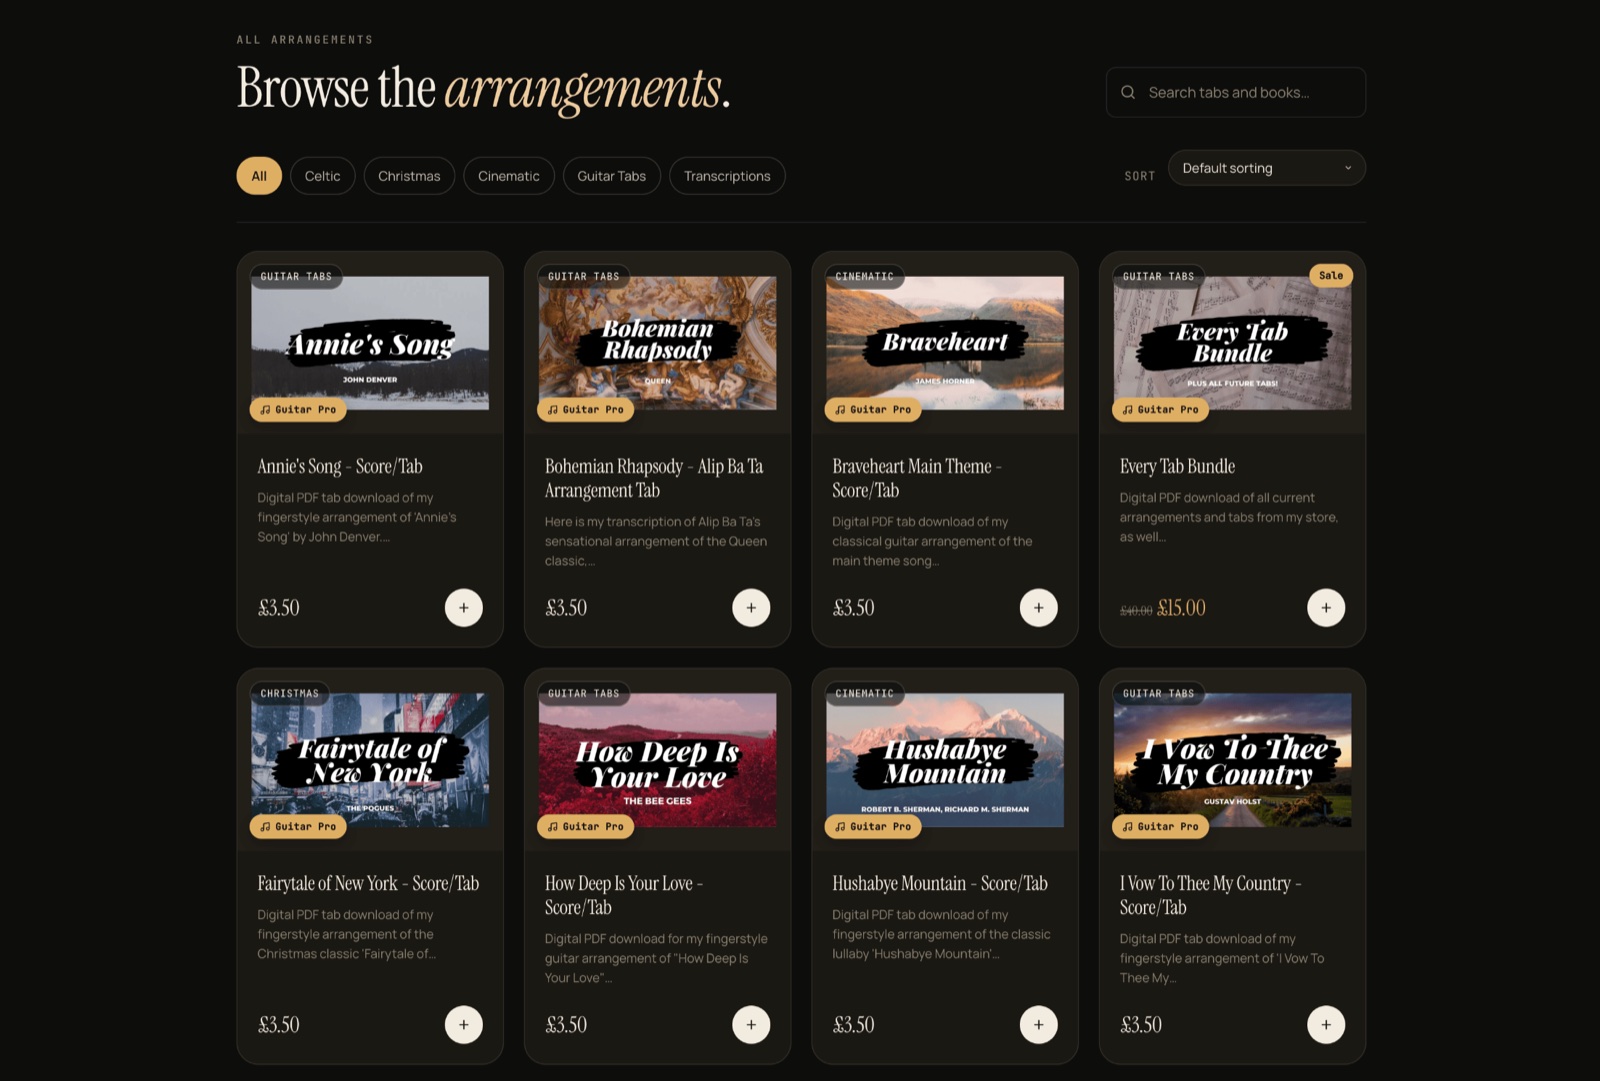Add Braveheart Main Theme with plus icon
Viewport: 1600px width, 1081px height.
click(x=1039, y=608)
